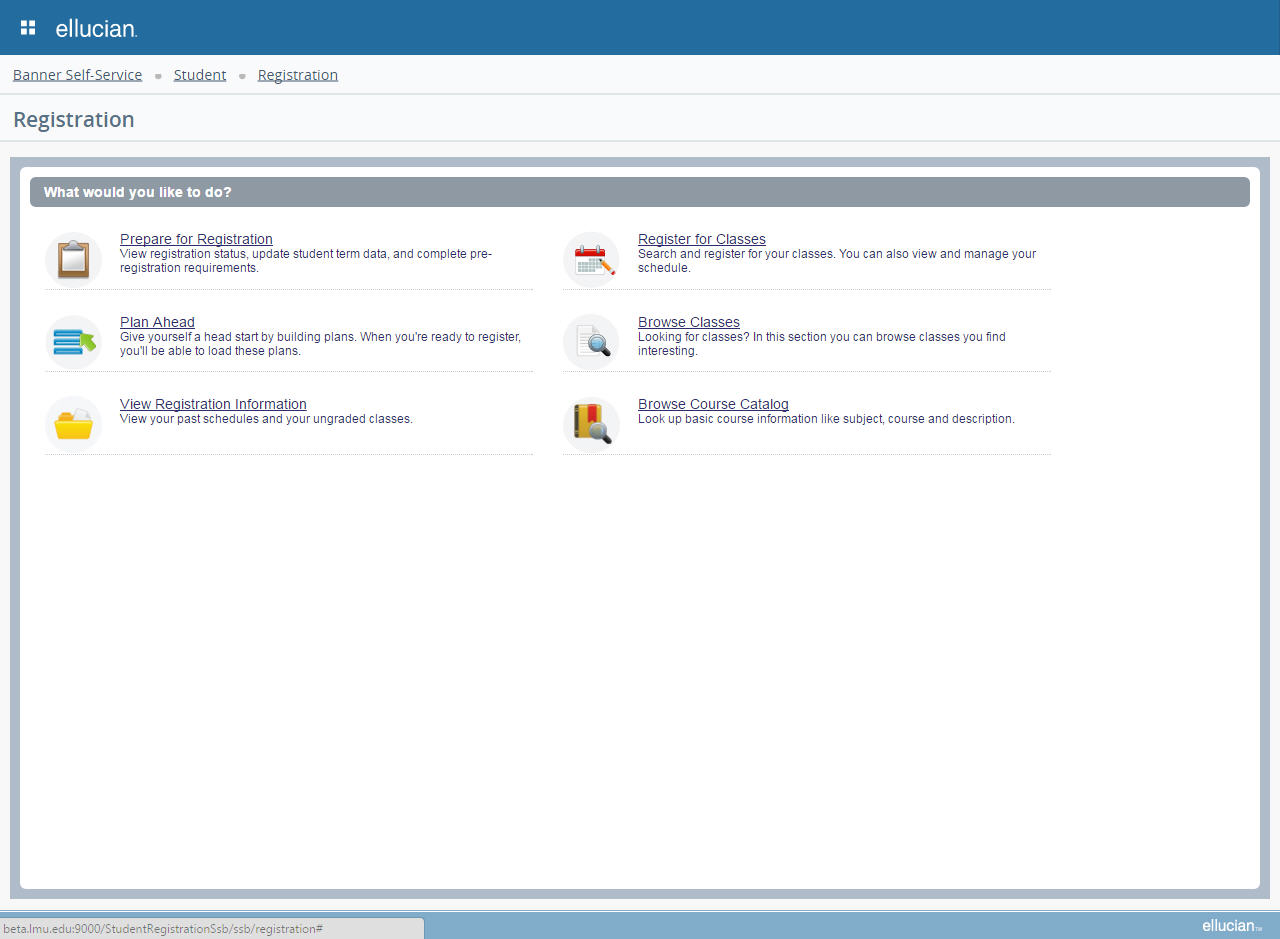Click the ellucian logo in the footer
1280x939 pixels.
click(x=1231, y=926)
